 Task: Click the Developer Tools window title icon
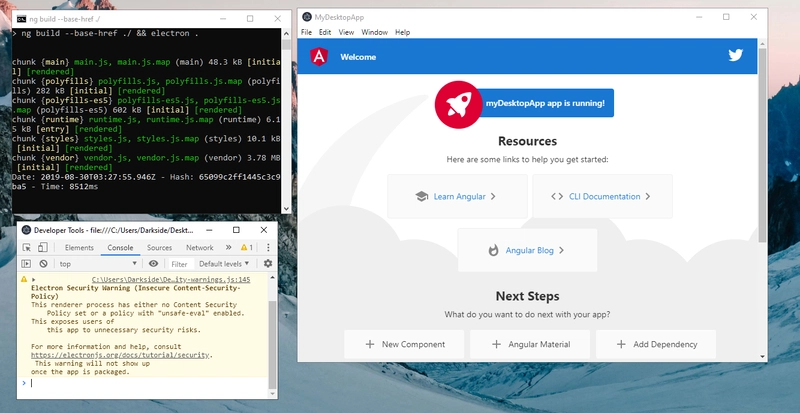pyautogui.click(x=26, y=230)
